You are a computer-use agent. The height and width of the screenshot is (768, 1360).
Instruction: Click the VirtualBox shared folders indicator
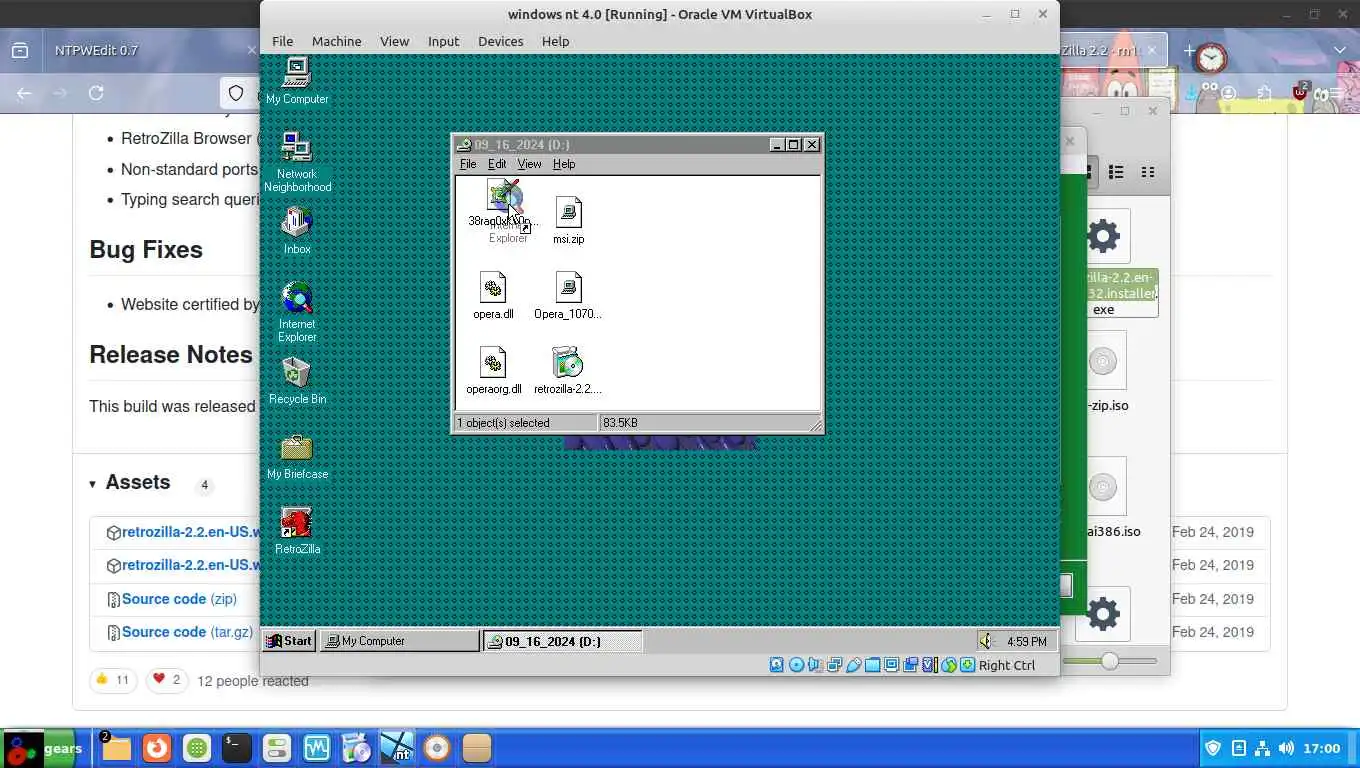tap(873, 665)
